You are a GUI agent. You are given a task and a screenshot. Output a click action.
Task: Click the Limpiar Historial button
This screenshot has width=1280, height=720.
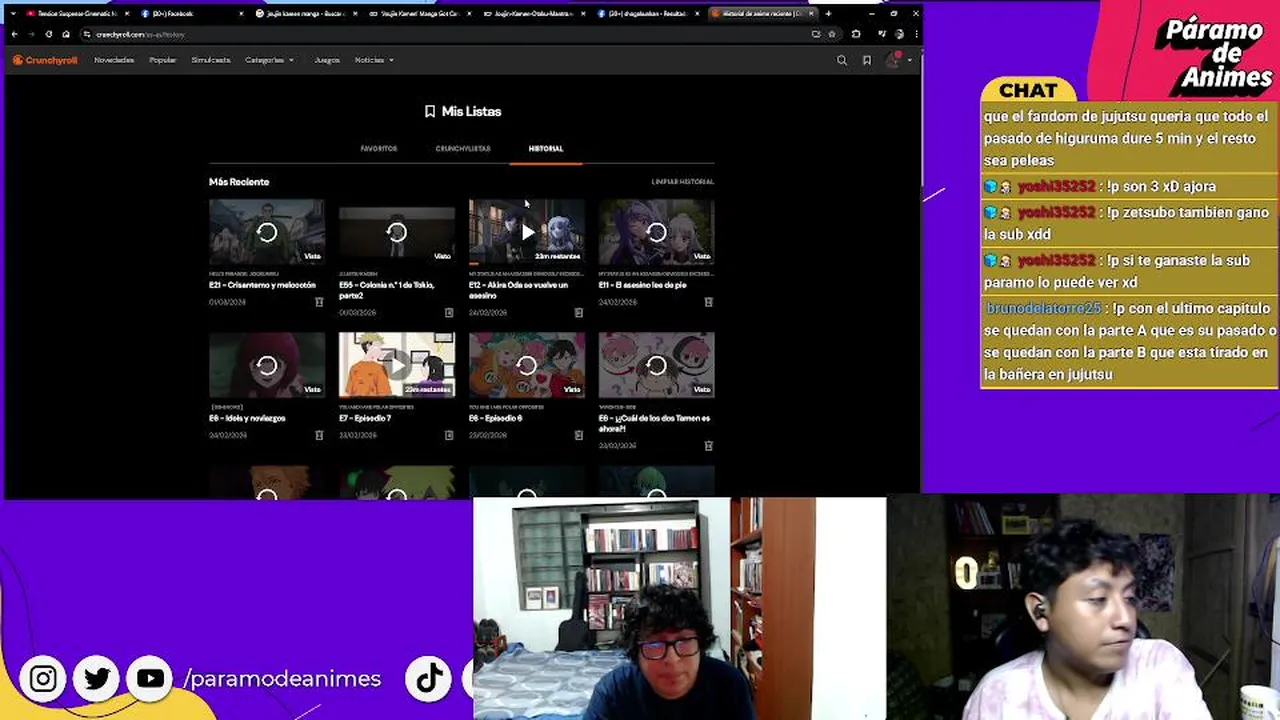[x=683, y=182]
